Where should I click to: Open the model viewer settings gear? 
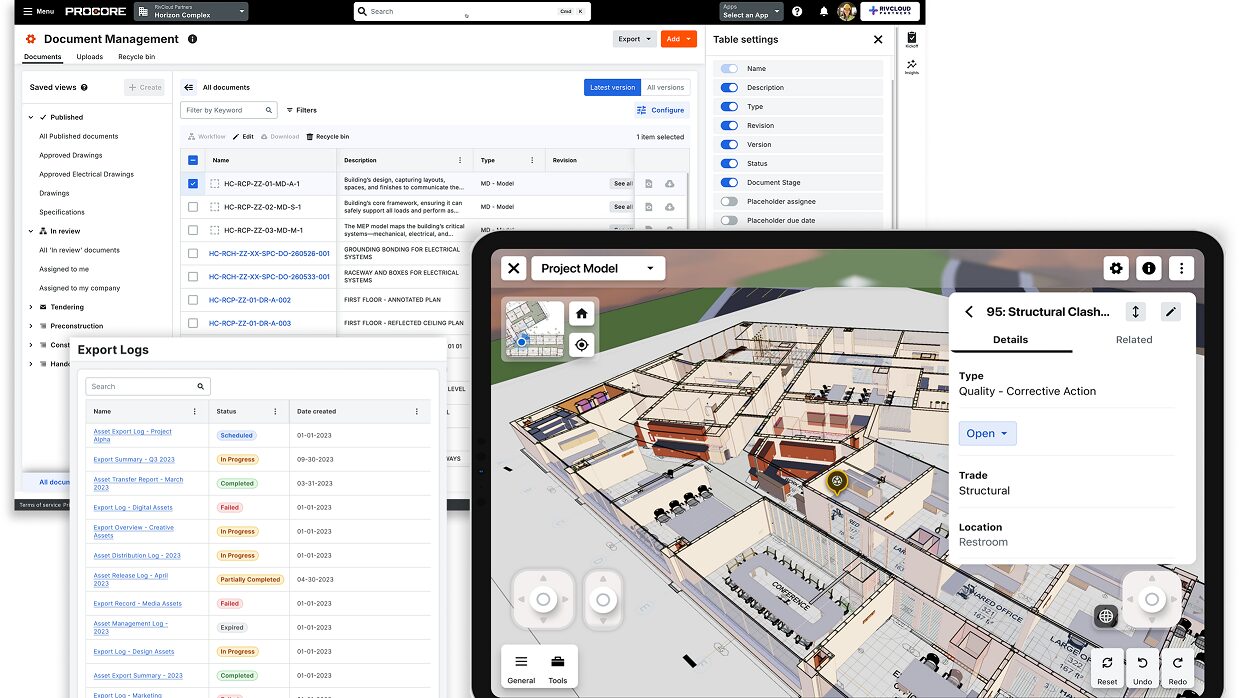tap(1116, 268)
